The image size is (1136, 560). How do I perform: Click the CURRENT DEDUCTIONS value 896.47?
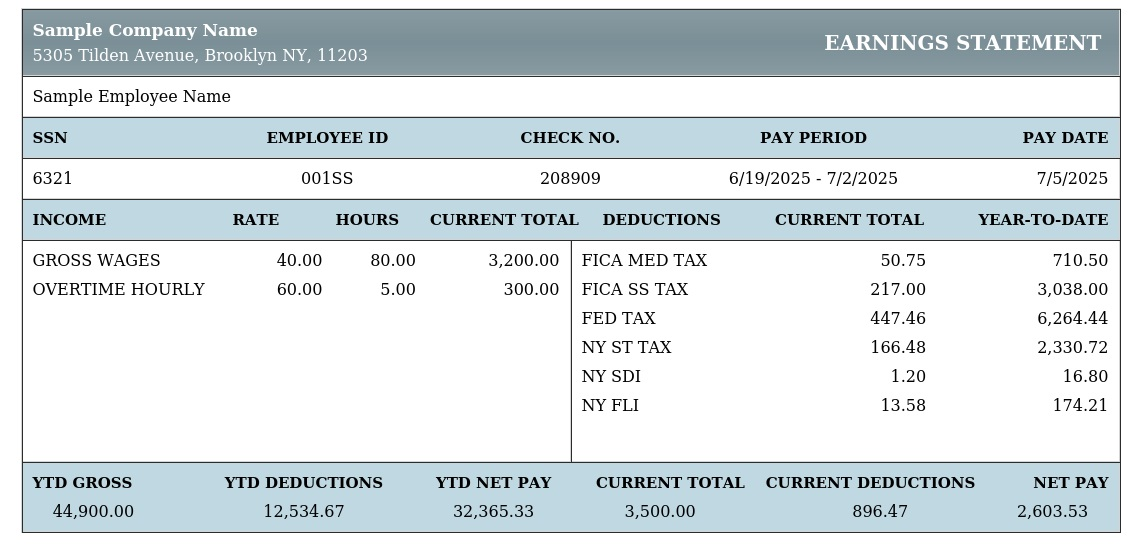pos(880,512)
